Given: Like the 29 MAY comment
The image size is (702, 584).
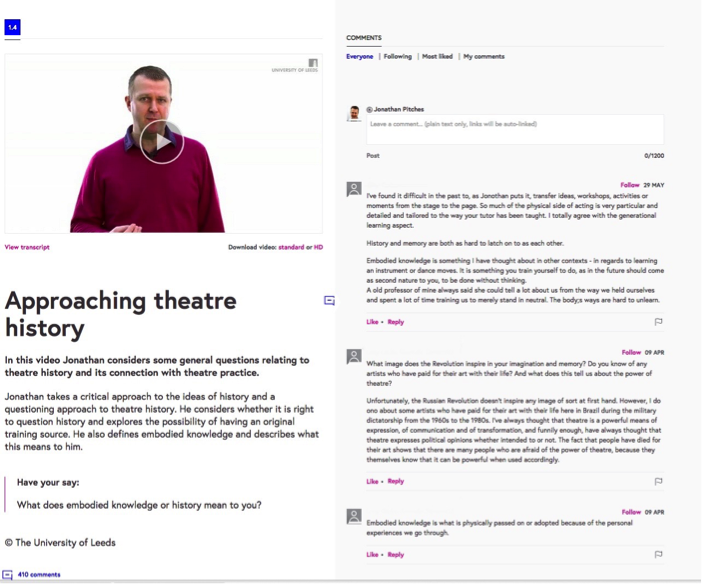Looking at the screenshot, I should click(x=372, y=322).
